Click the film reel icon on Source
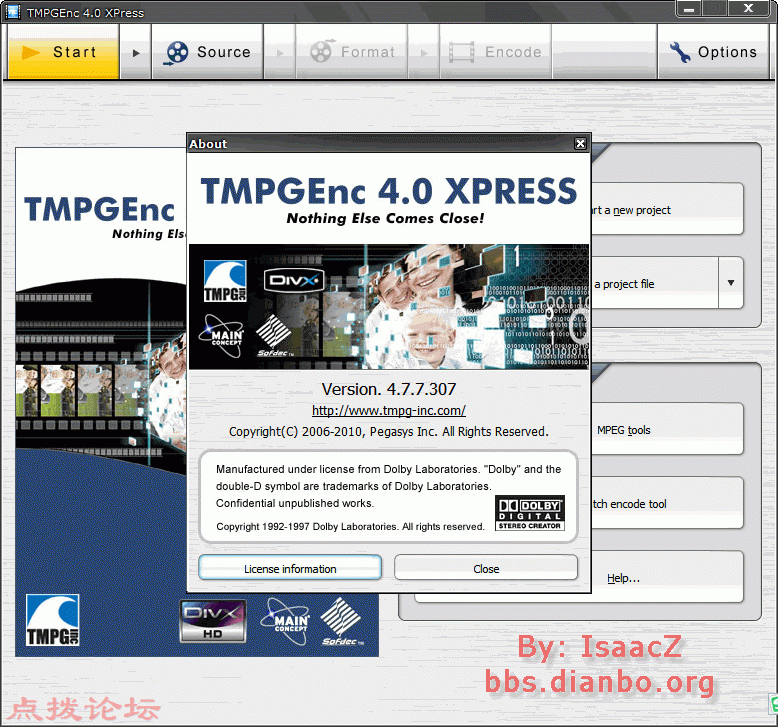 tap(176, 53)
